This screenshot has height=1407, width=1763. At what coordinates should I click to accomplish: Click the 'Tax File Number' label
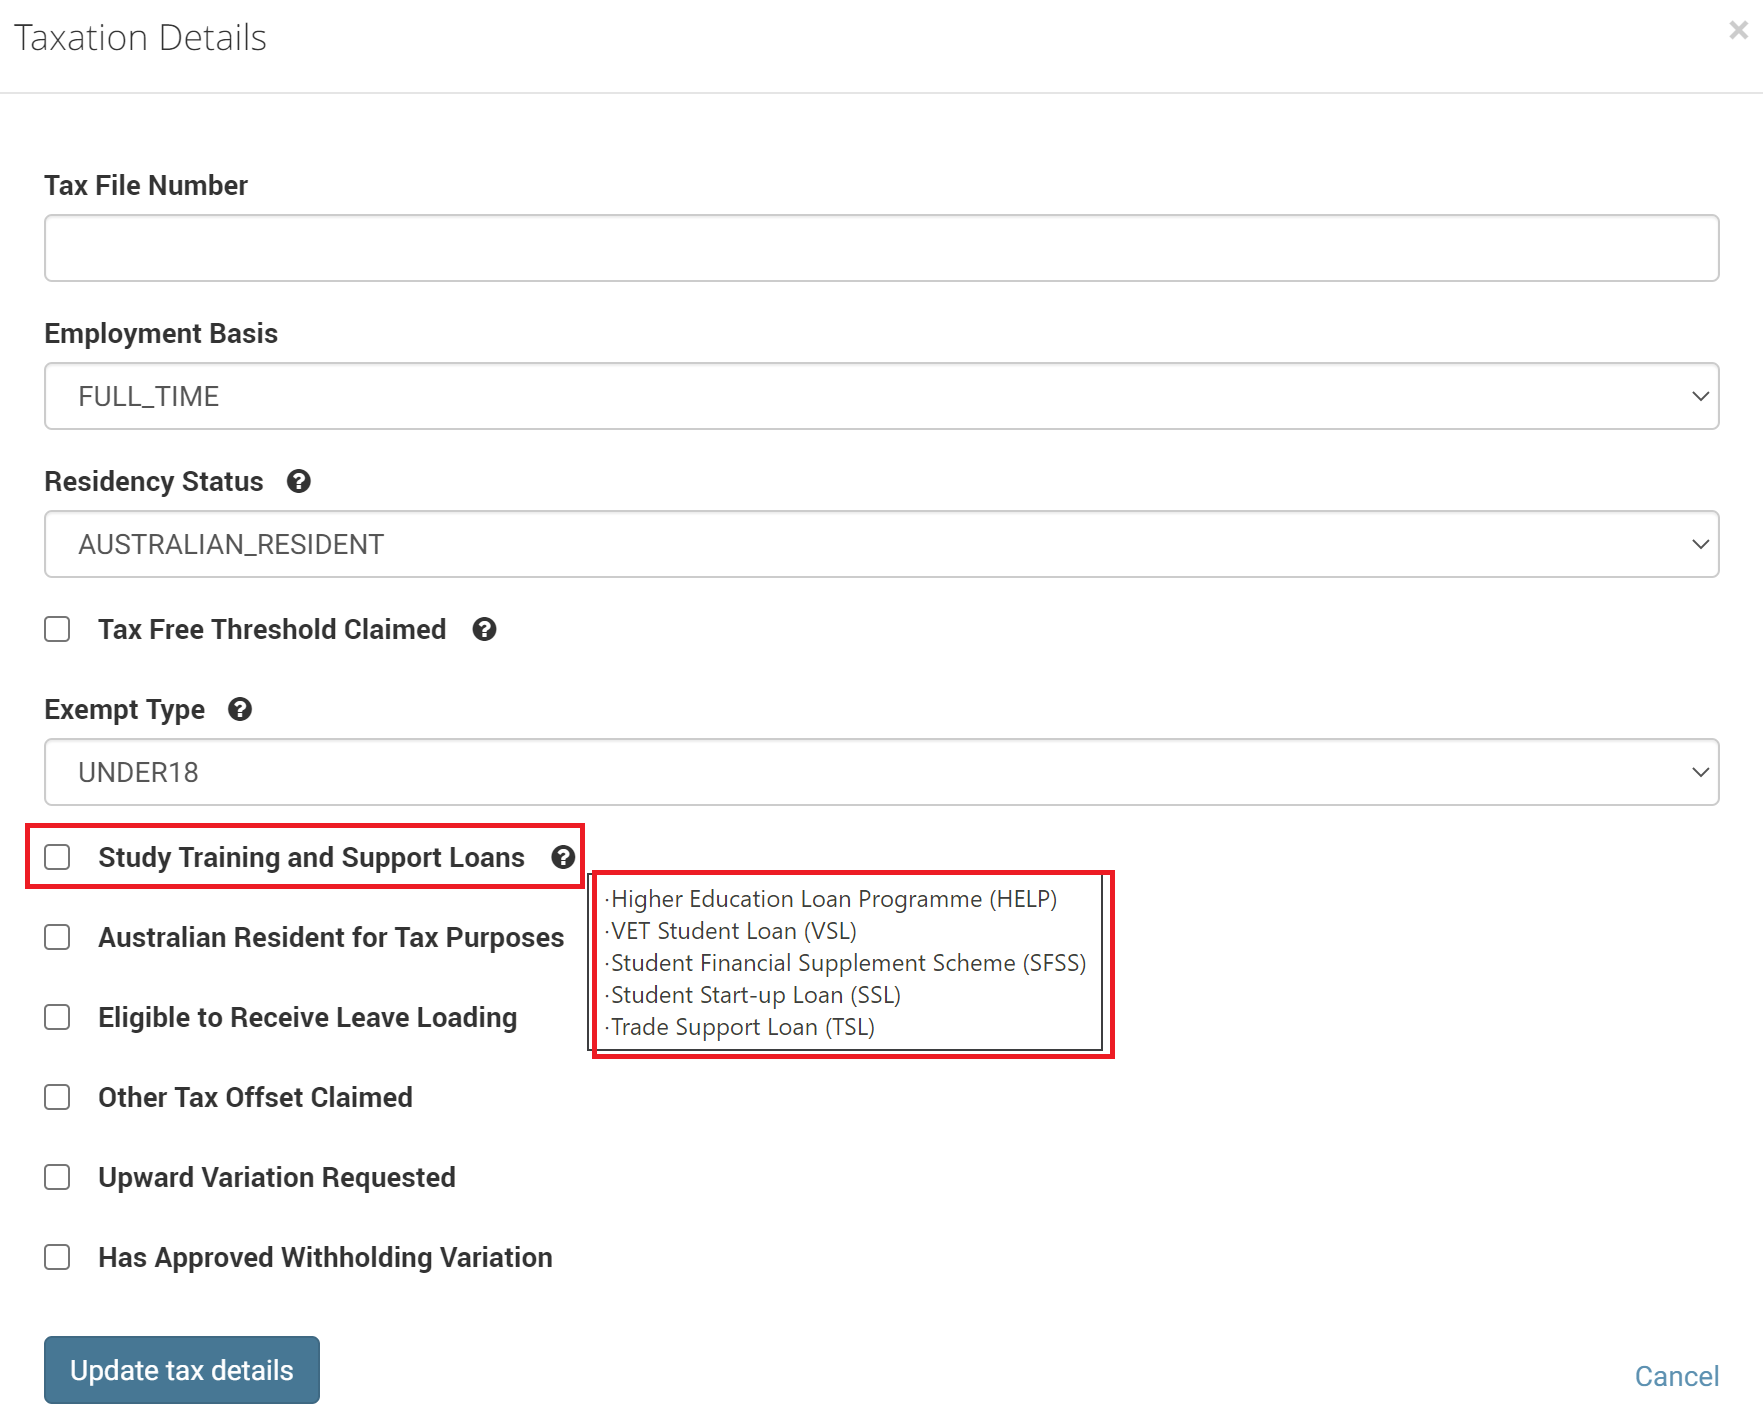click(x=146, y=185)
